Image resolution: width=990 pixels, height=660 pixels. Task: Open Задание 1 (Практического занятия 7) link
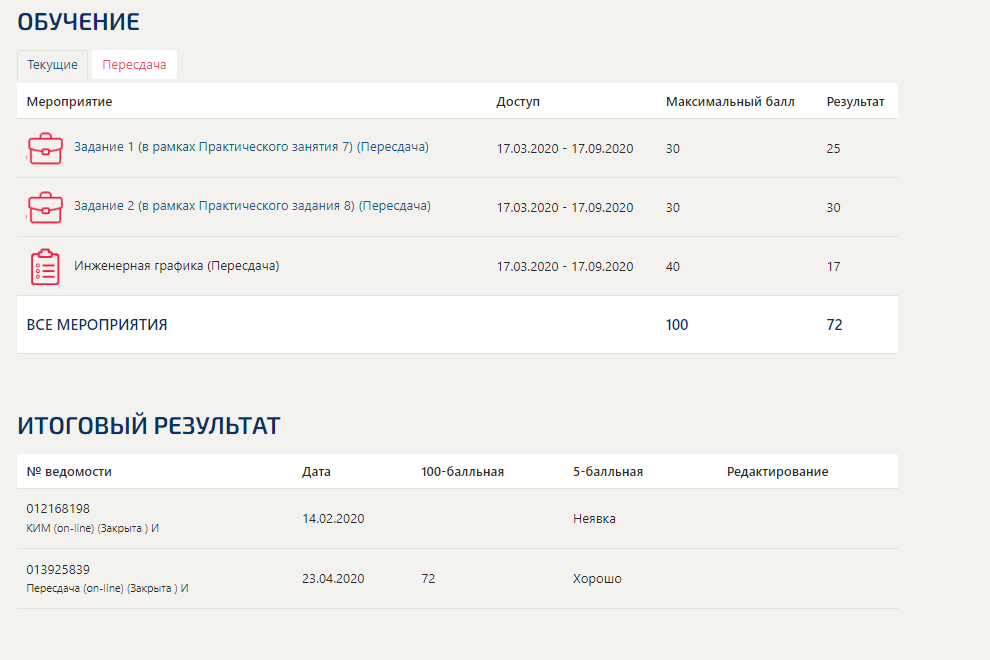pyautogui.click(x=251, y=147)
